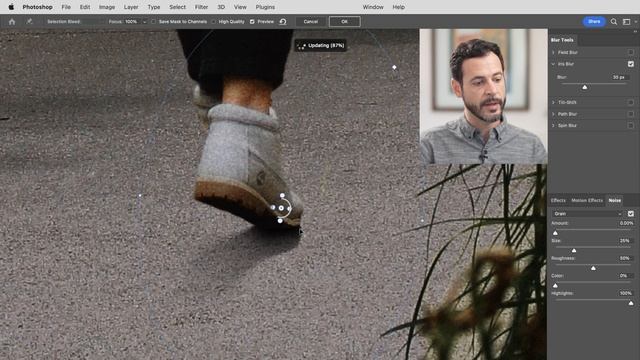The image size is (640, 360).
Task: Open the Search magnifier icon
Action: (x=614, y=22)
